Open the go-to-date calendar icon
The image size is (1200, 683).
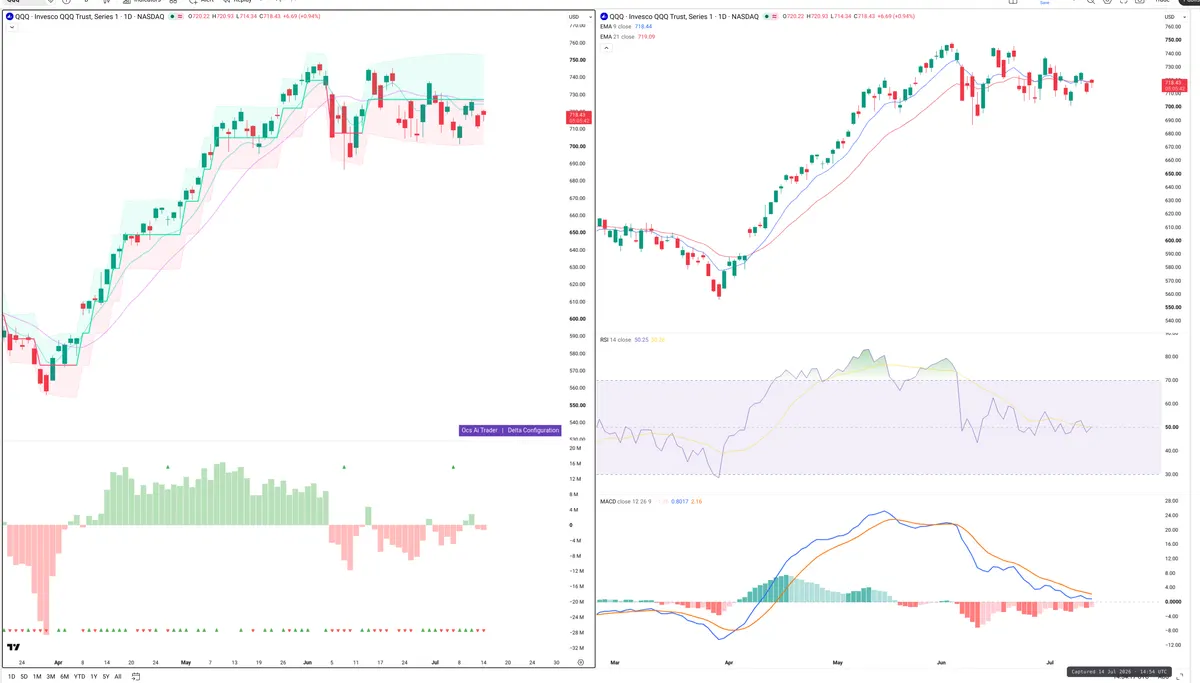(x=137, y=676)
